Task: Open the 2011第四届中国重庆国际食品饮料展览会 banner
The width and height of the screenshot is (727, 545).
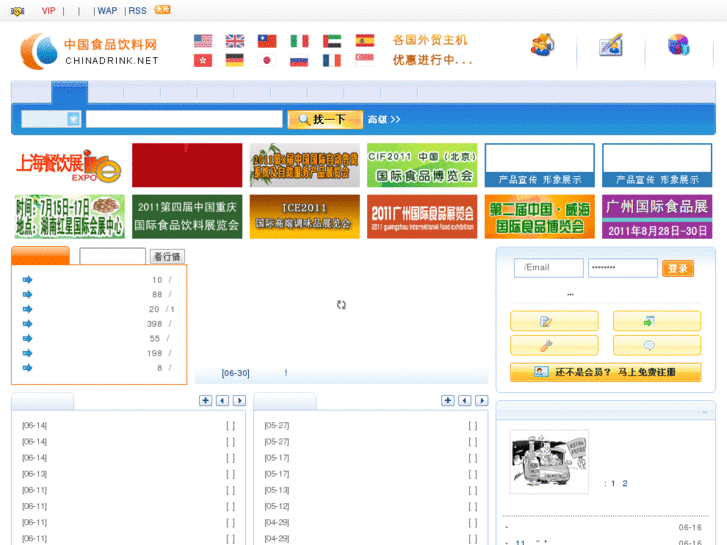Action: (x=187, y=217)
